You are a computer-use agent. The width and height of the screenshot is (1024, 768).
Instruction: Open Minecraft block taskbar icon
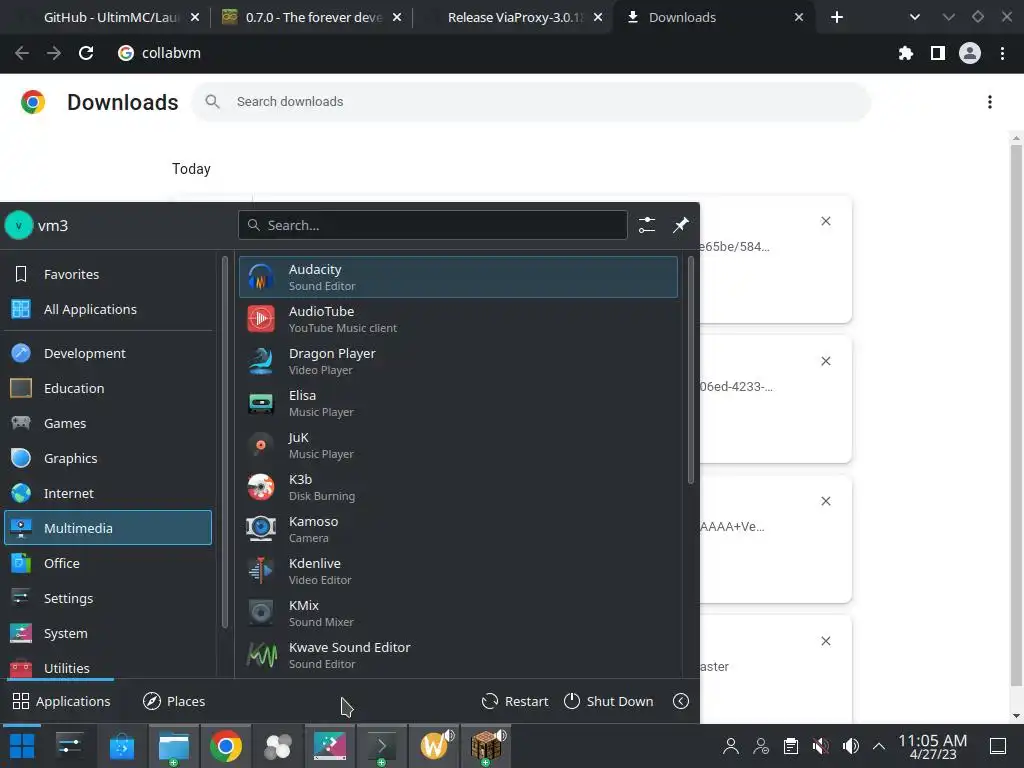(486, 746)
